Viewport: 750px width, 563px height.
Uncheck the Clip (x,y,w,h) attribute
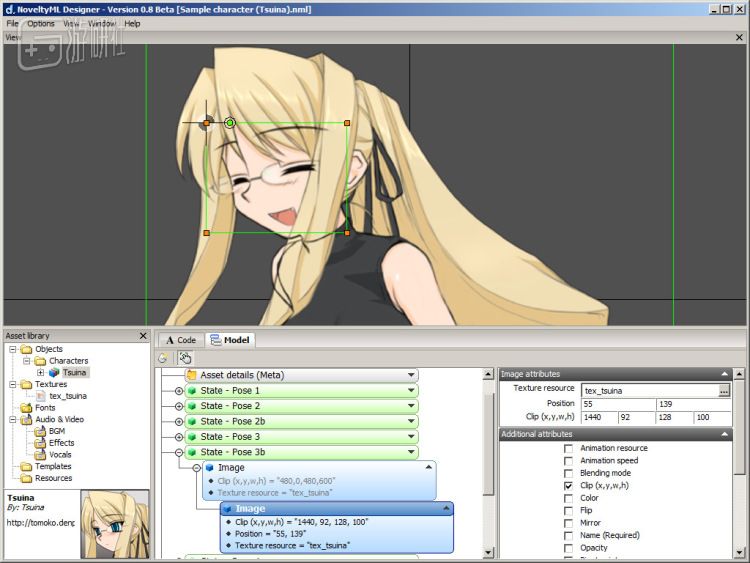(568, 485)
